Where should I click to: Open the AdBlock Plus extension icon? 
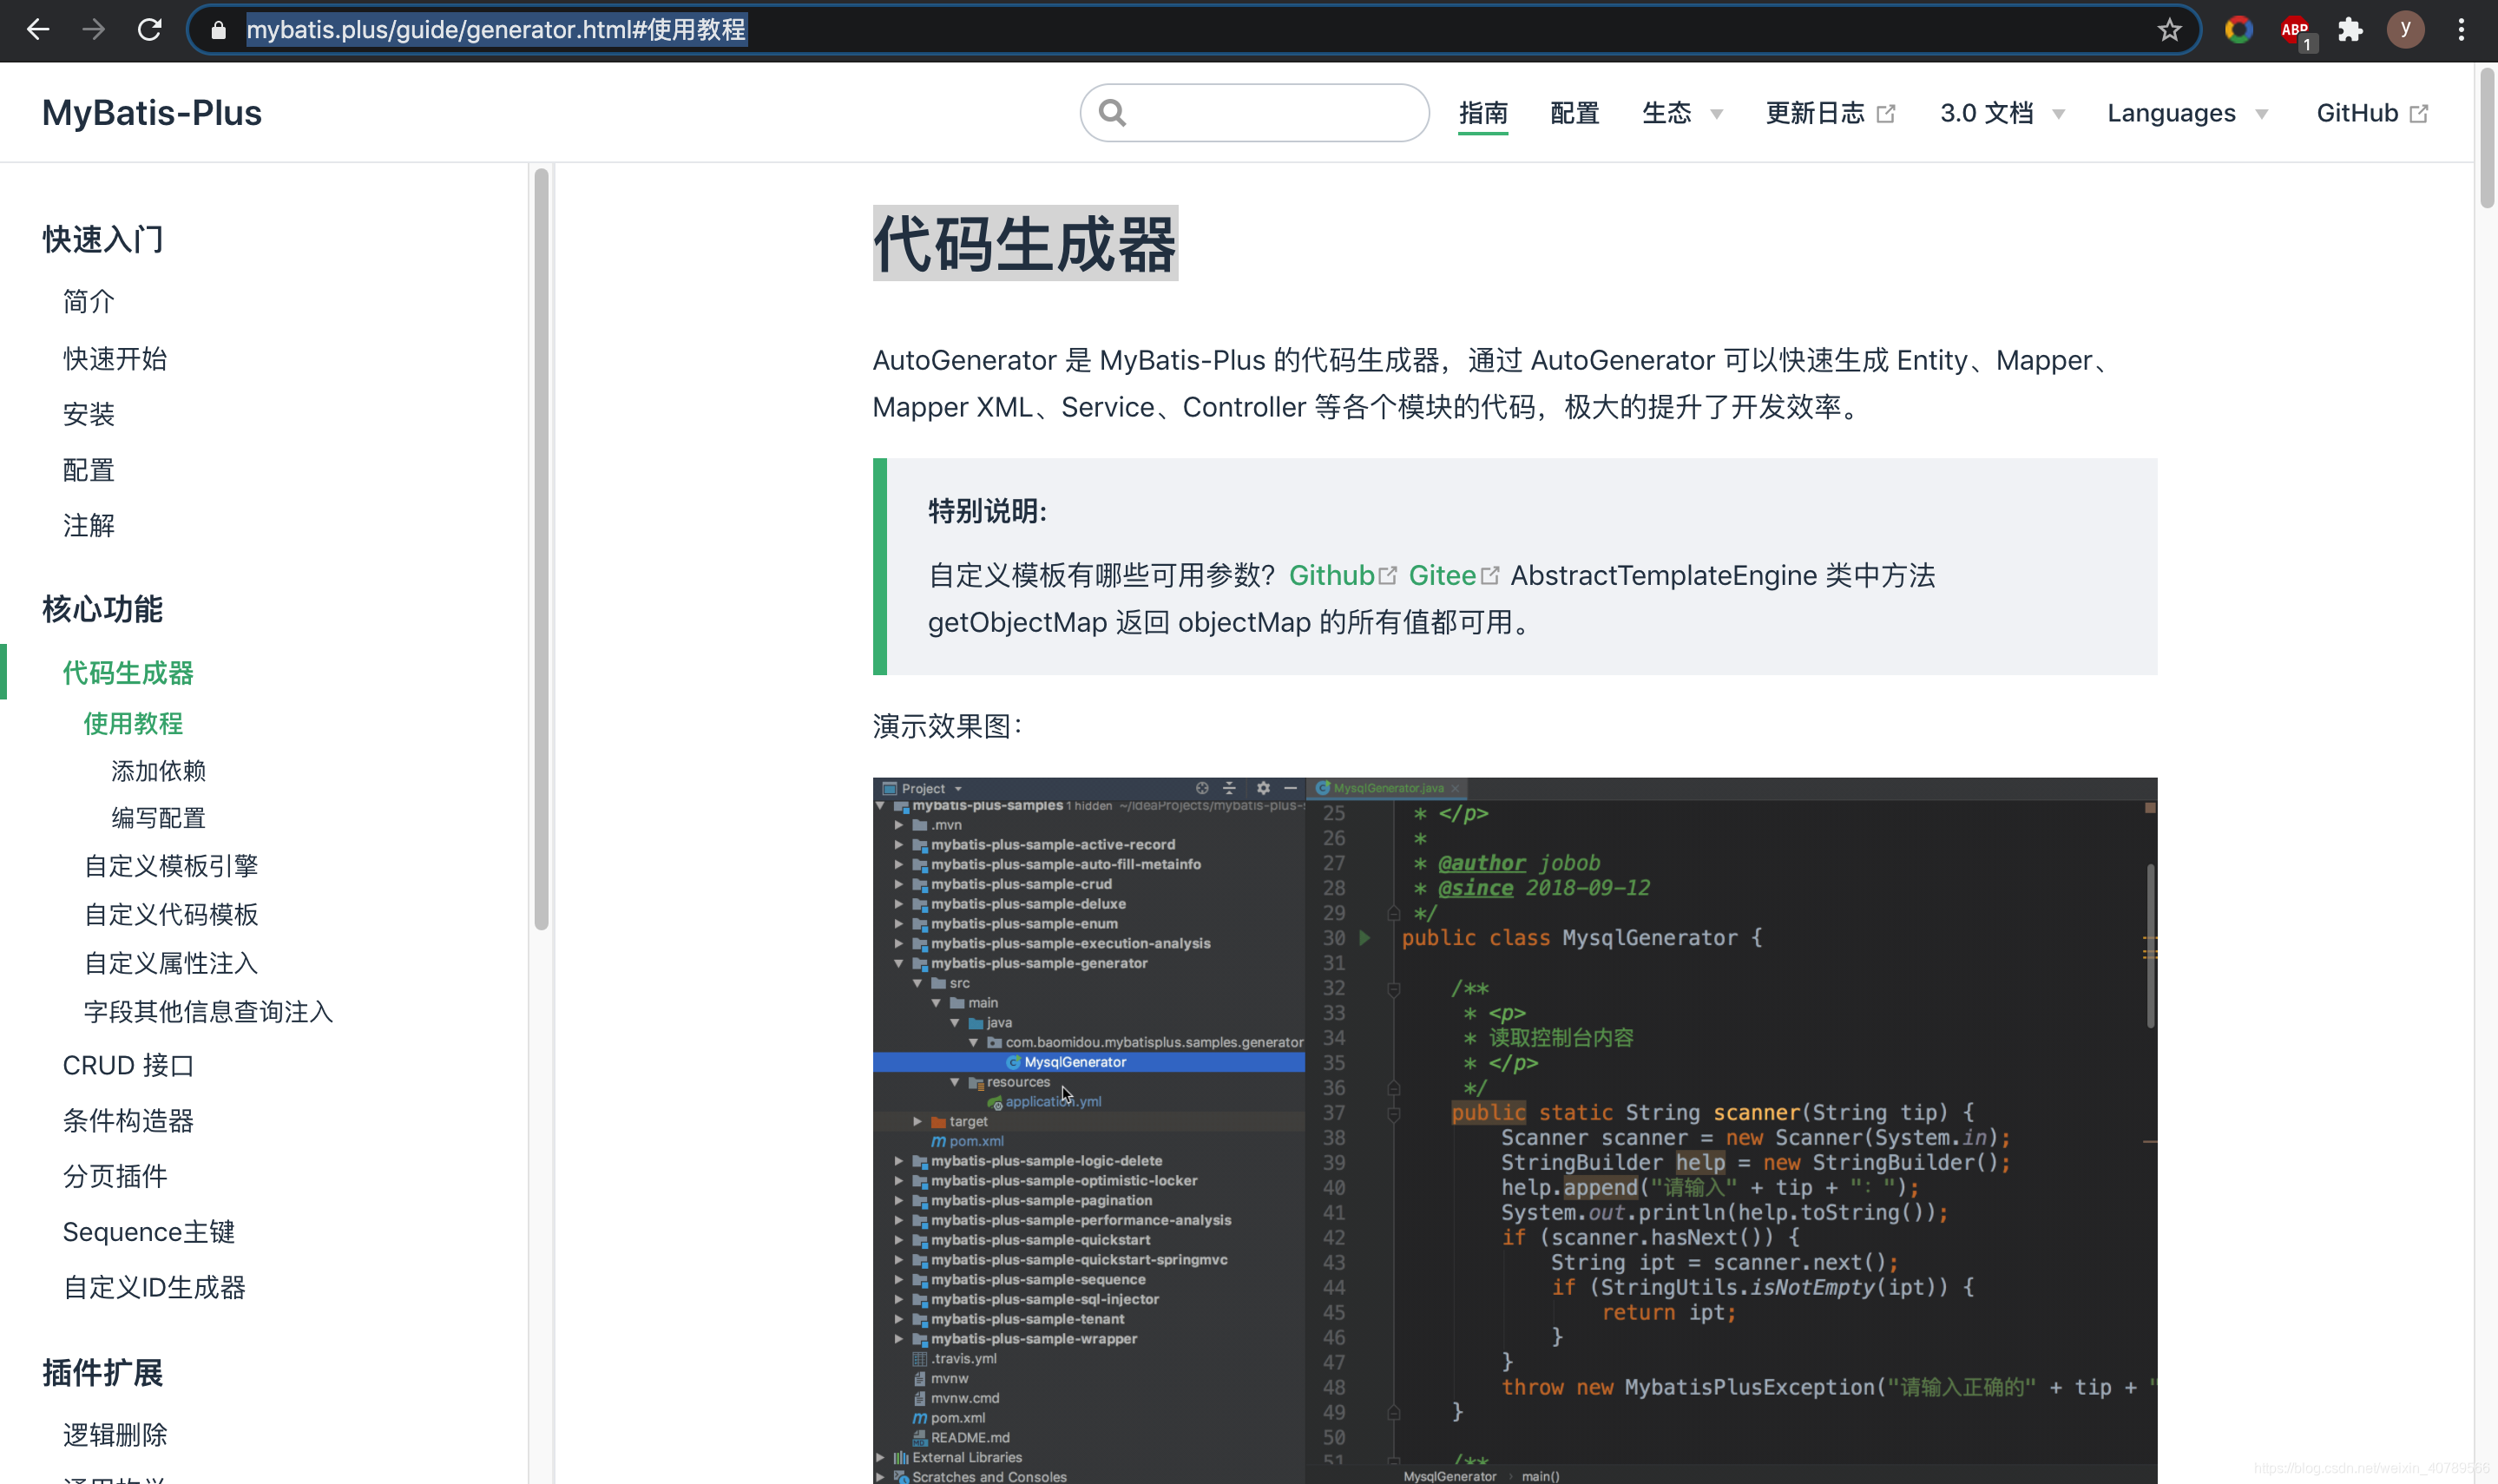(x=2295, y=30)
